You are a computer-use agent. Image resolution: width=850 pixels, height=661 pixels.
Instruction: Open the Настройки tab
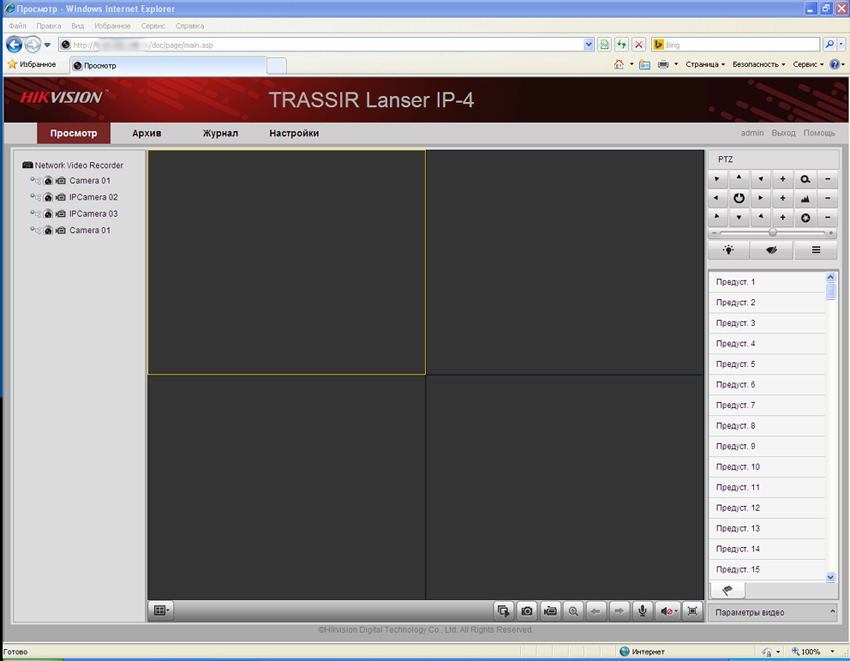(x=294, y=133)
